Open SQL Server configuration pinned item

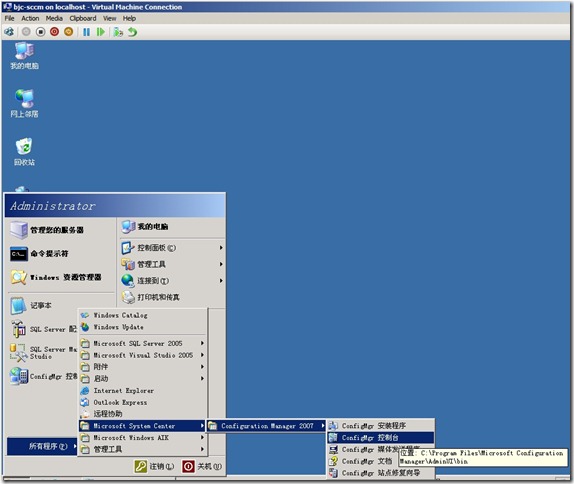(x=43, y=329)
